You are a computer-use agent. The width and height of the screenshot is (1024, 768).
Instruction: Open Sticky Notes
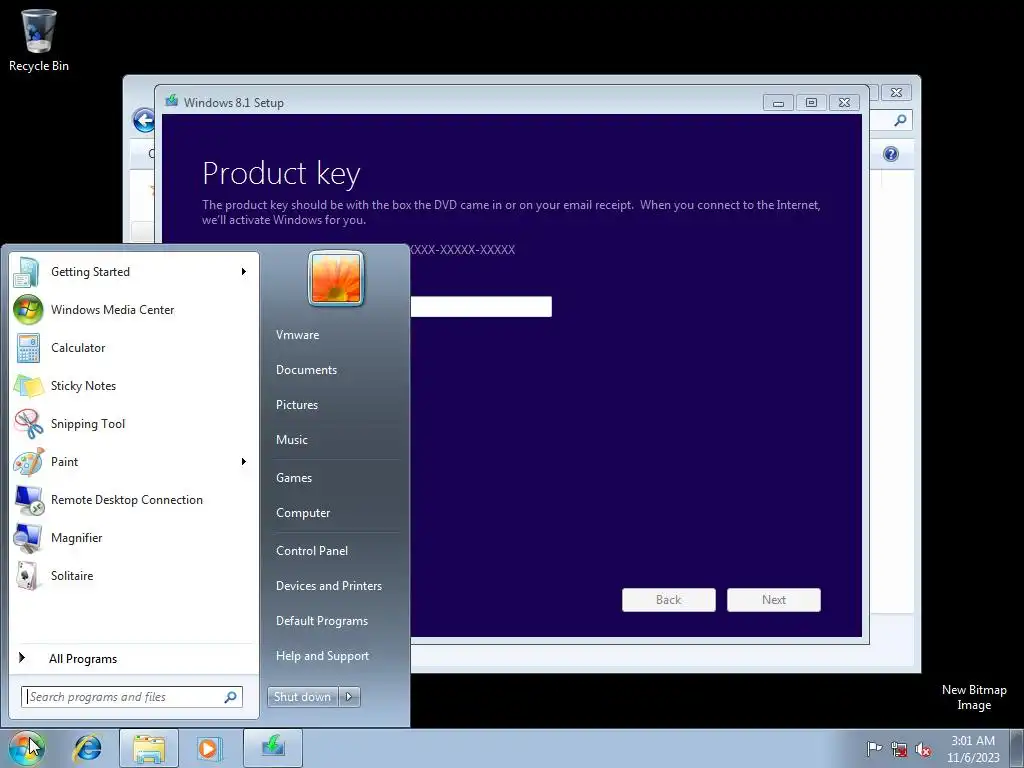pos(134,385)
